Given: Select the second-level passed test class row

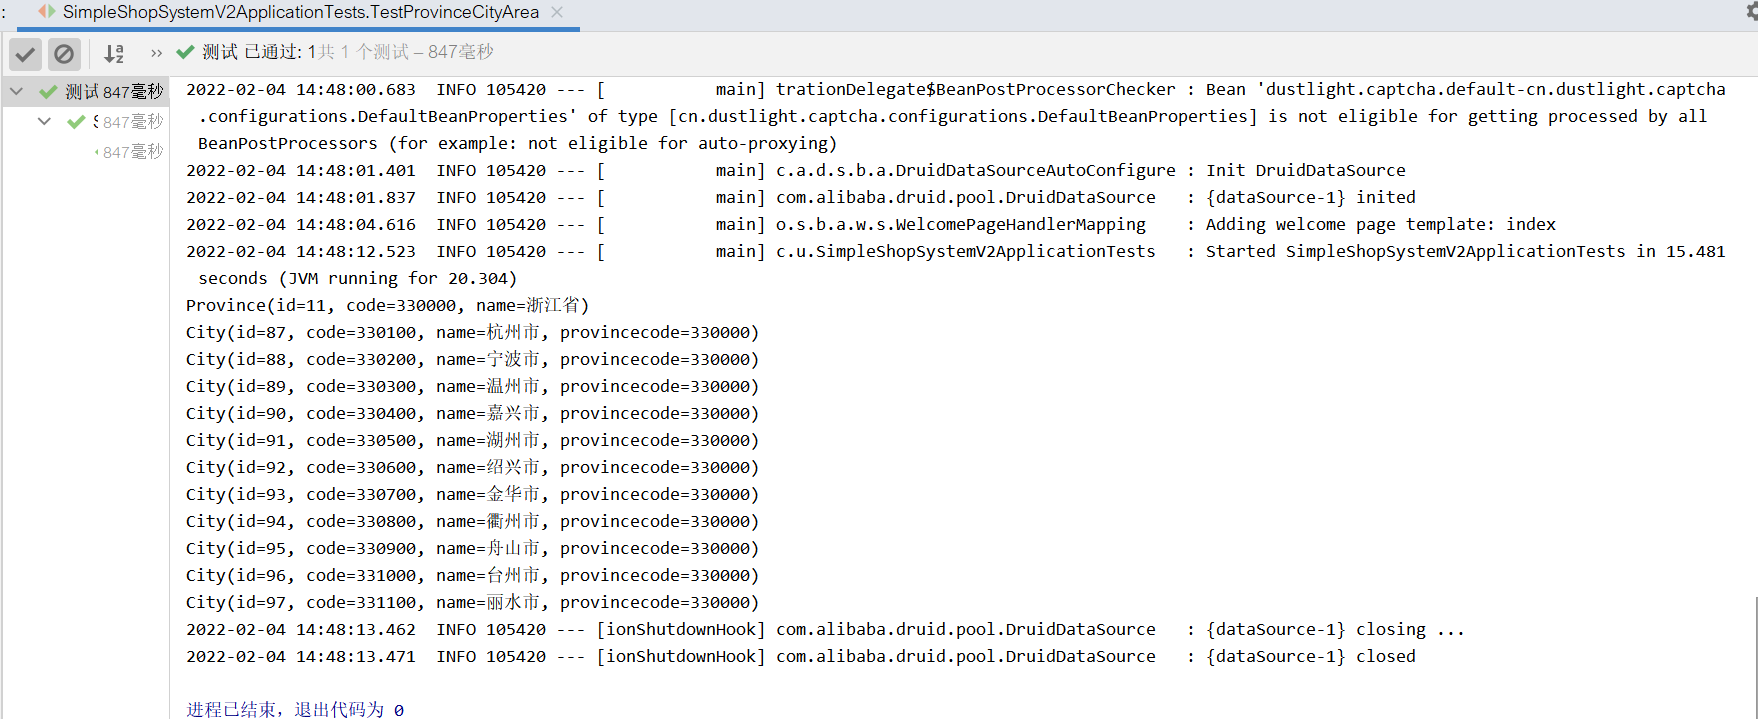Looking at the screenshot, I should pos(86,121).
